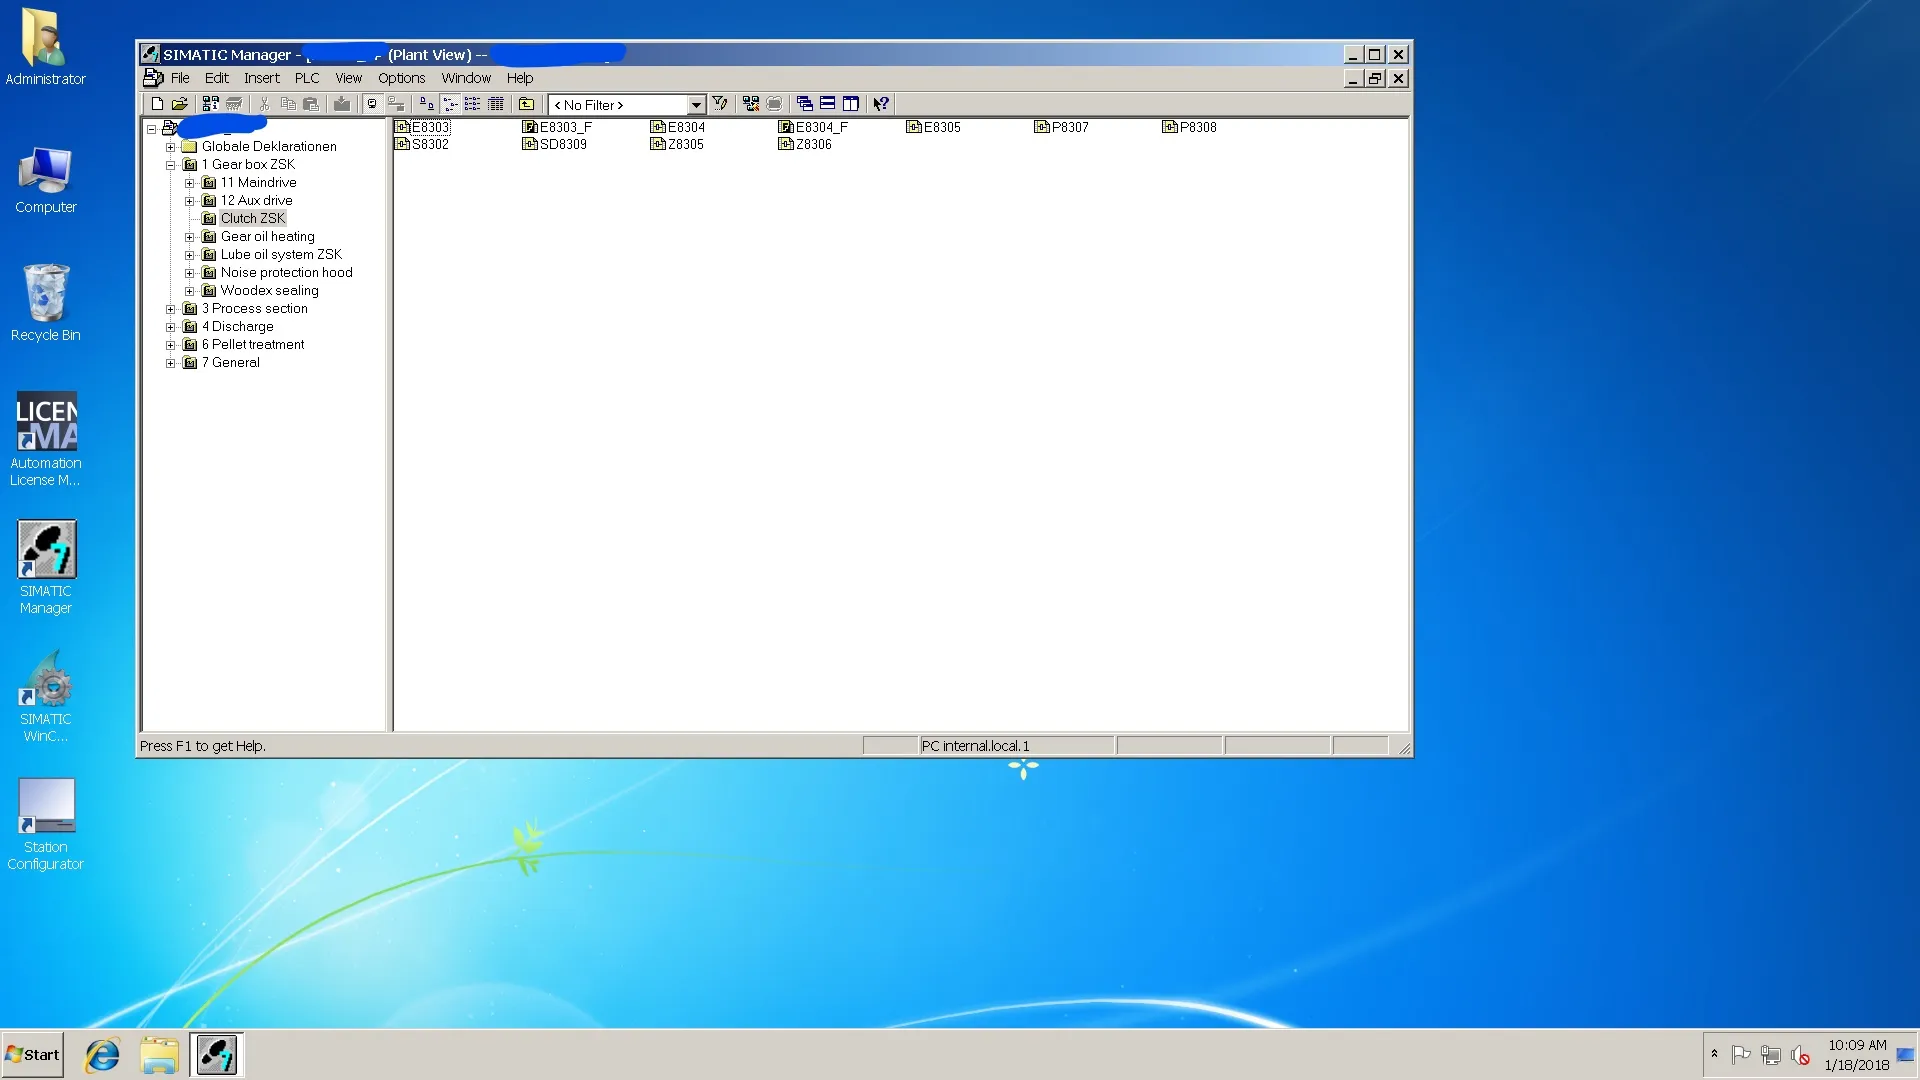This screenshot has height=1080, width=1920.
Task: Open the Window menu
Action: 466,78
